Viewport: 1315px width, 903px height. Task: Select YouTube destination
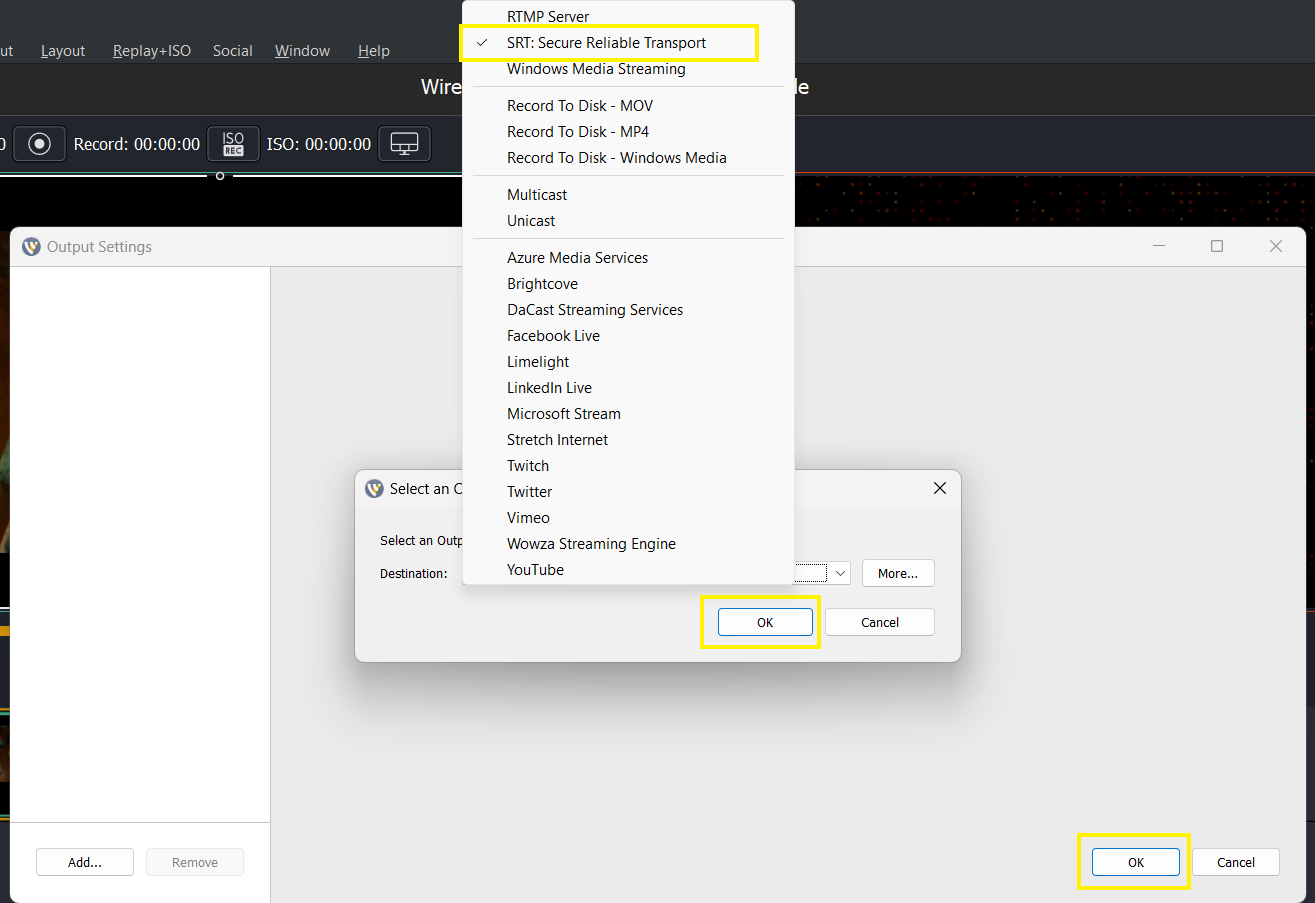tap(628, 570)
